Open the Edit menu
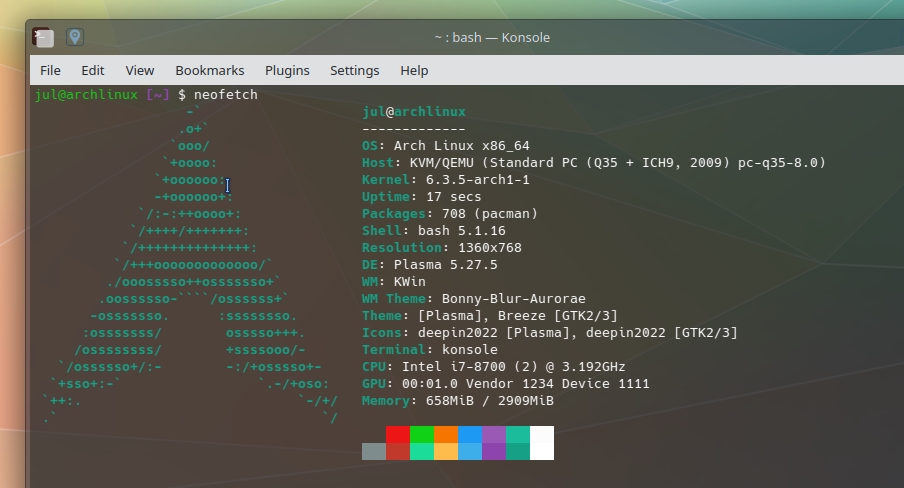This screenshot has width=904, height=488. point(93,70)
